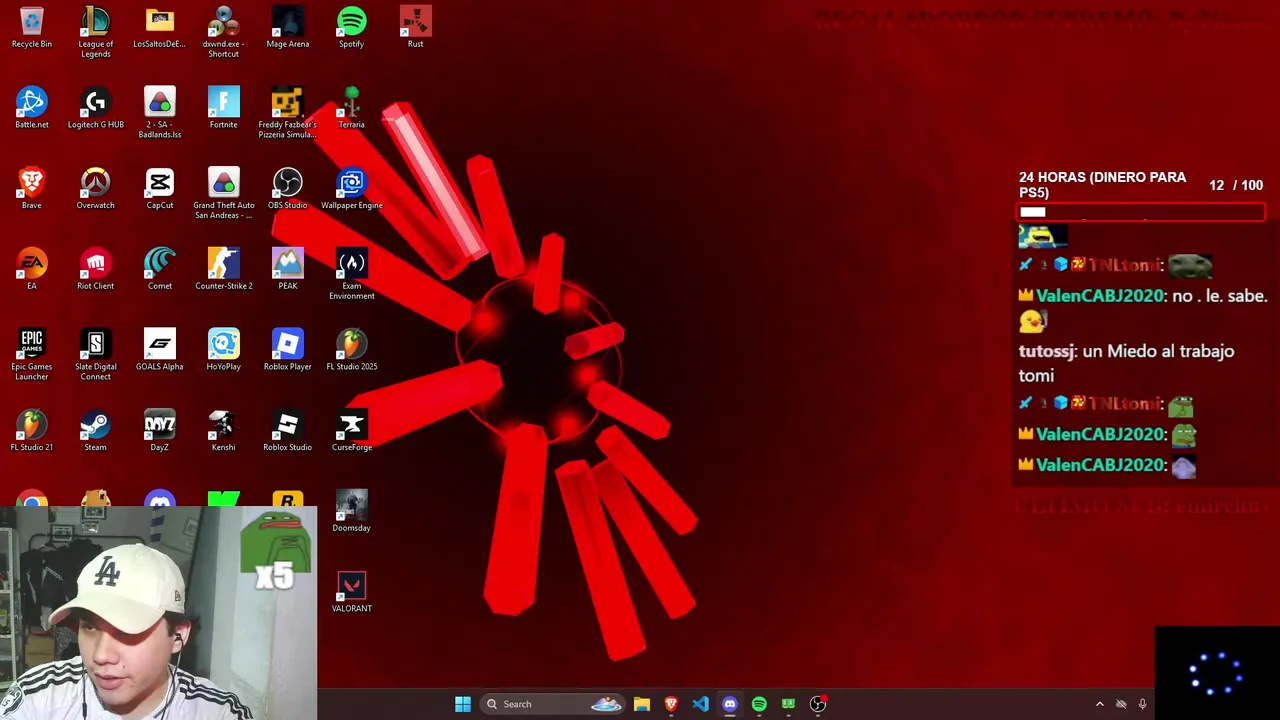Select the Steam desktop icon

point(96,431)
